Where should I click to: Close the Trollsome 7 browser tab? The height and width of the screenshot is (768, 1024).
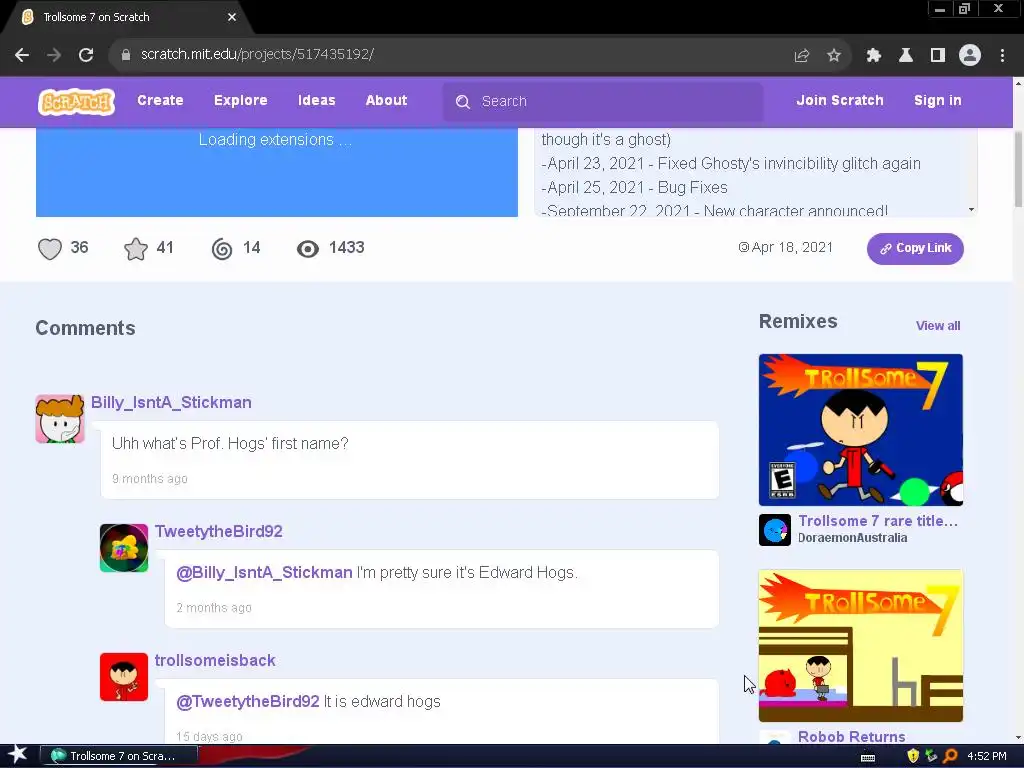pos(232,17)
